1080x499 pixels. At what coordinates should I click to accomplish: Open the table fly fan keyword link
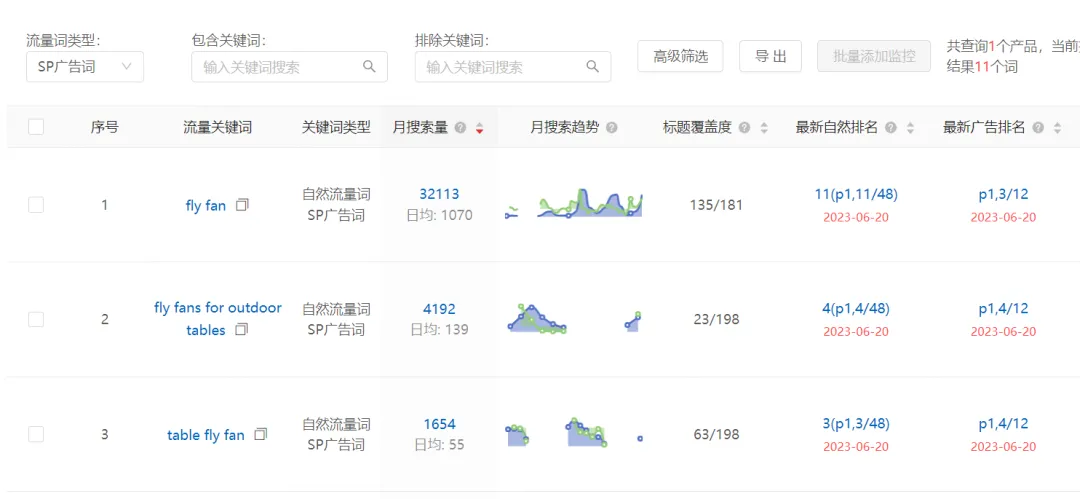(x=206, y=435)
